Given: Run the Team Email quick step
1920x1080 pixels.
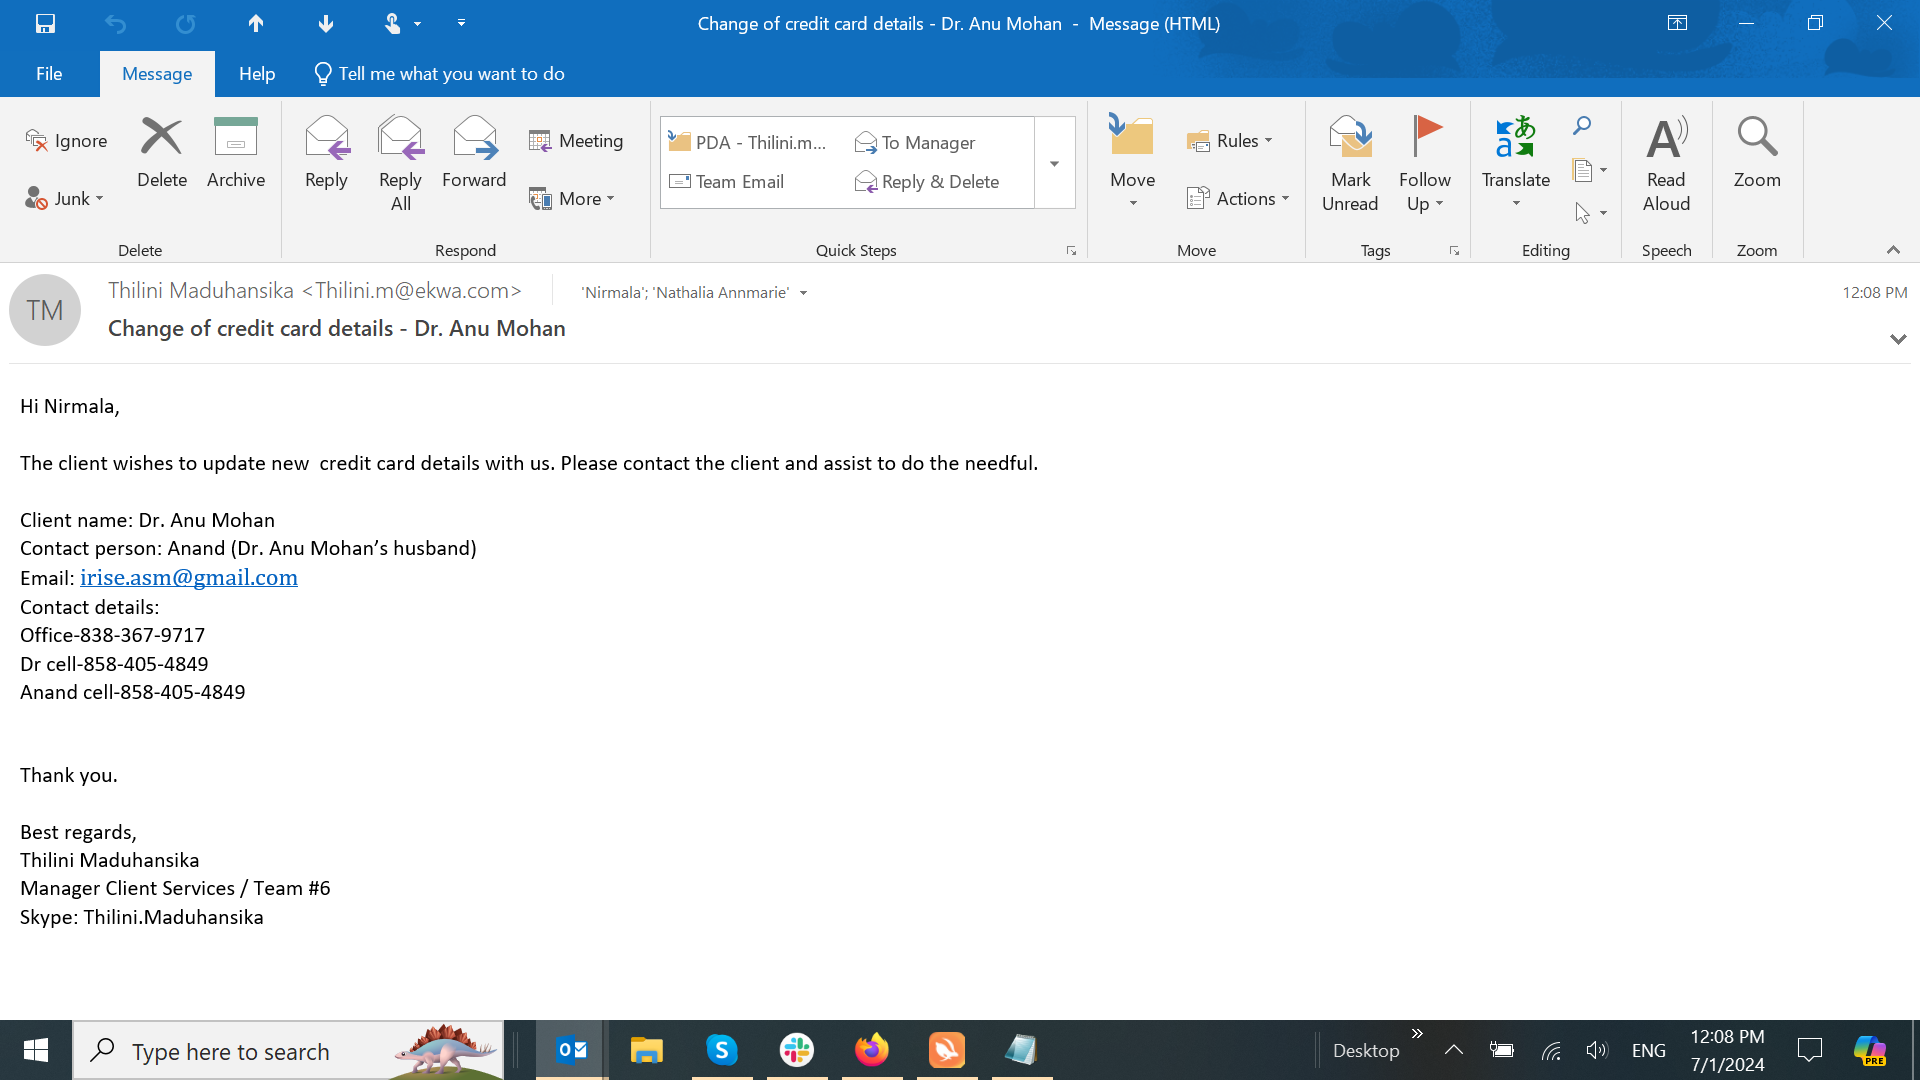Looking at the screenshot, I should pos(726,182).
